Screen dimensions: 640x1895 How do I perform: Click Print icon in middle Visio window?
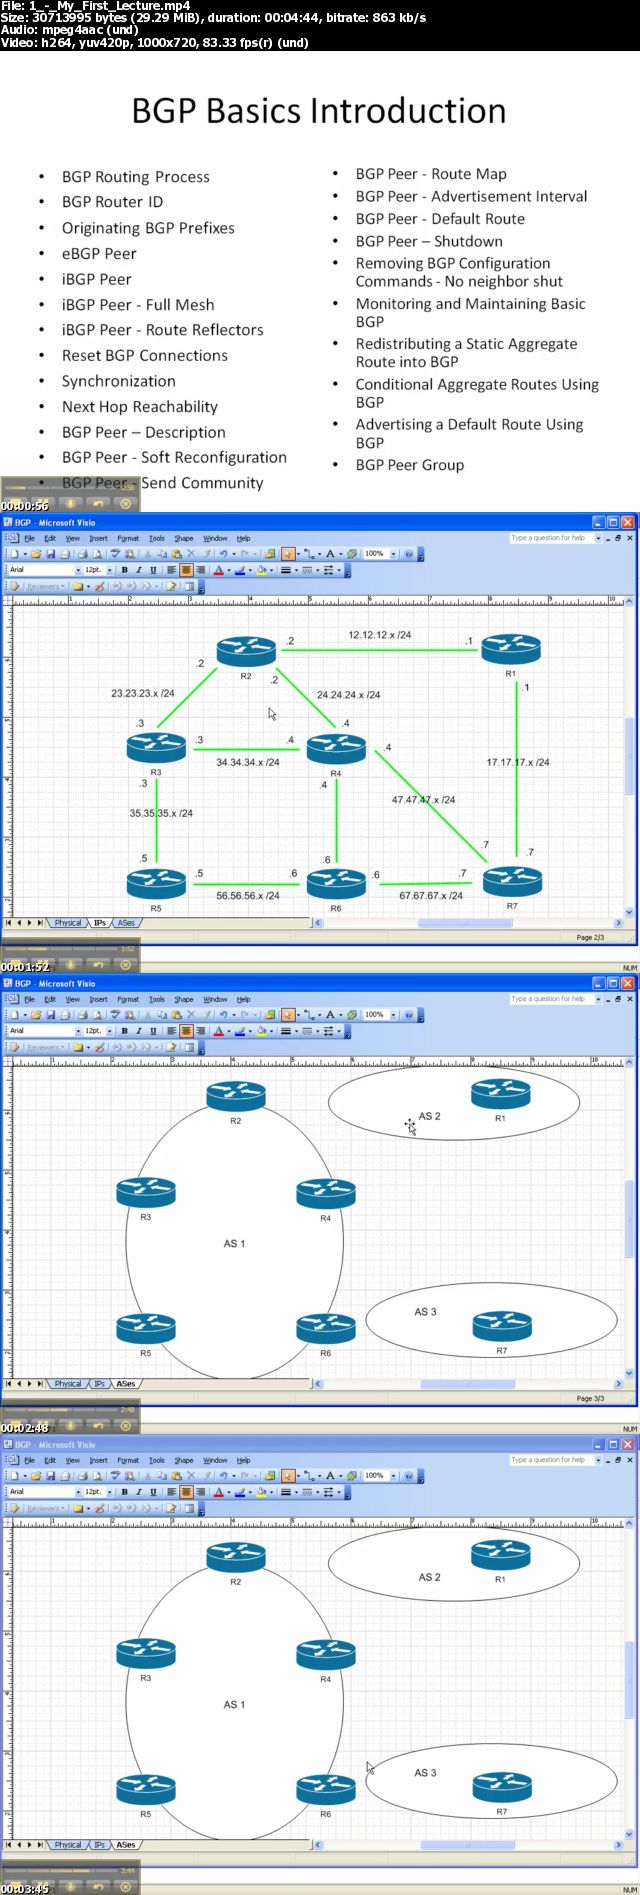(x=82, y=1014)
